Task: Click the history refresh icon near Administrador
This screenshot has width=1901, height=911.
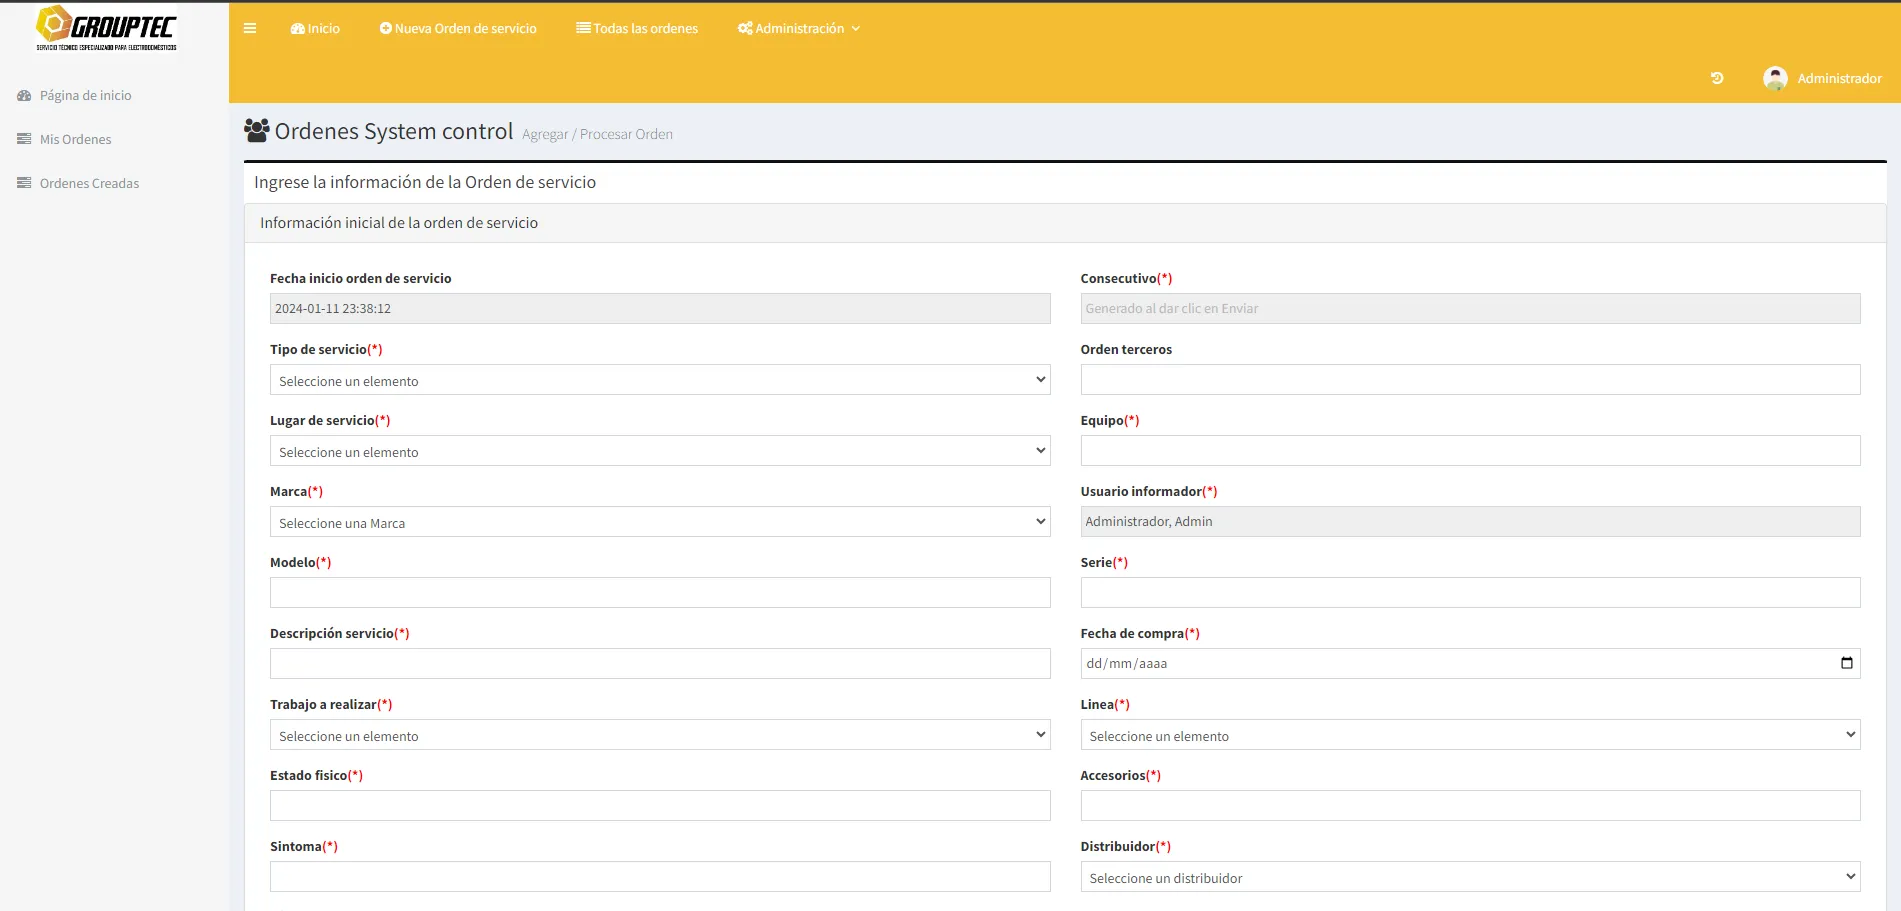Action: pos(1717,78)
